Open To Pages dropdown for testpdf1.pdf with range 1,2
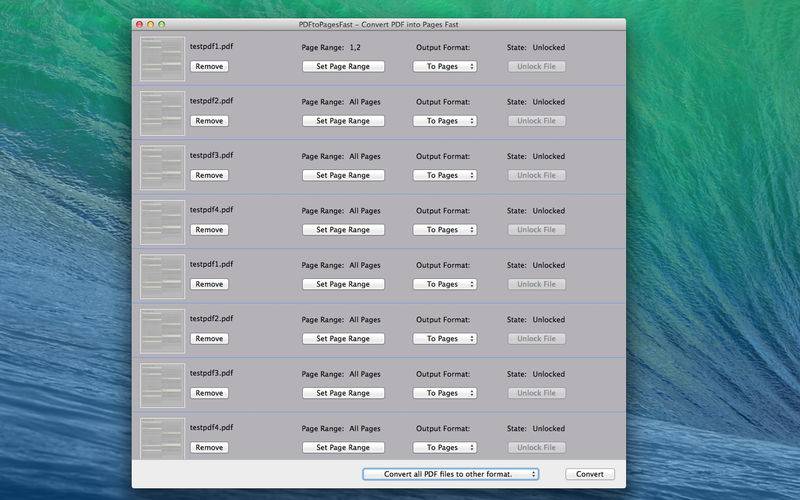 (x=445, y=66)
